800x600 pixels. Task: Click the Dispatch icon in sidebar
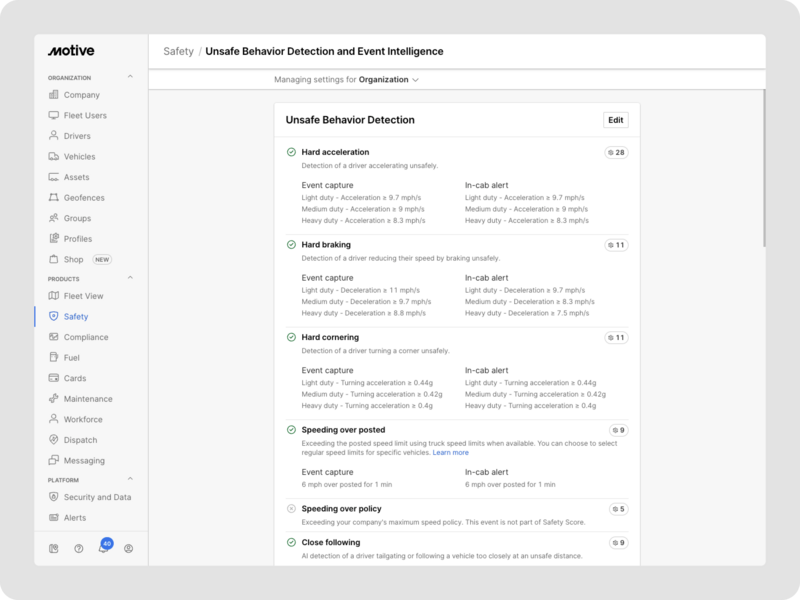54,440
